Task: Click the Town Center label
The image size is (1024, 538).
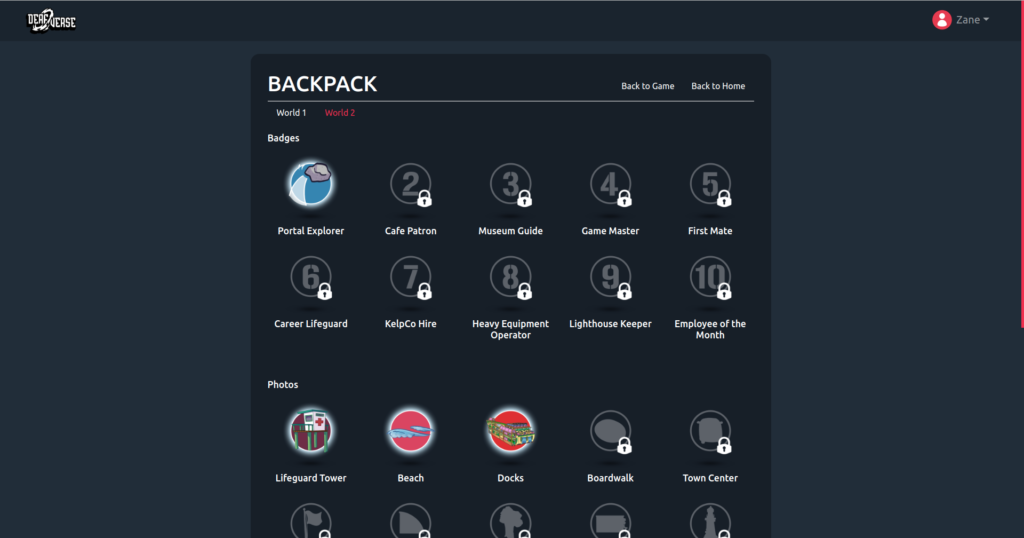Action: (710, 478)
